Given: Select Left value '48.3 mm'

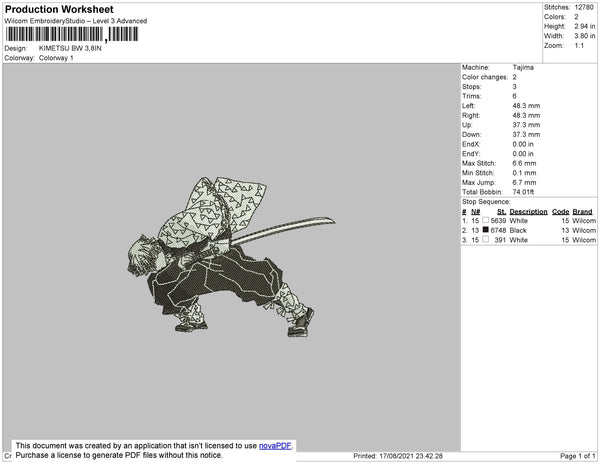Looking at the screenshot, I should click(x=526, y=106).
